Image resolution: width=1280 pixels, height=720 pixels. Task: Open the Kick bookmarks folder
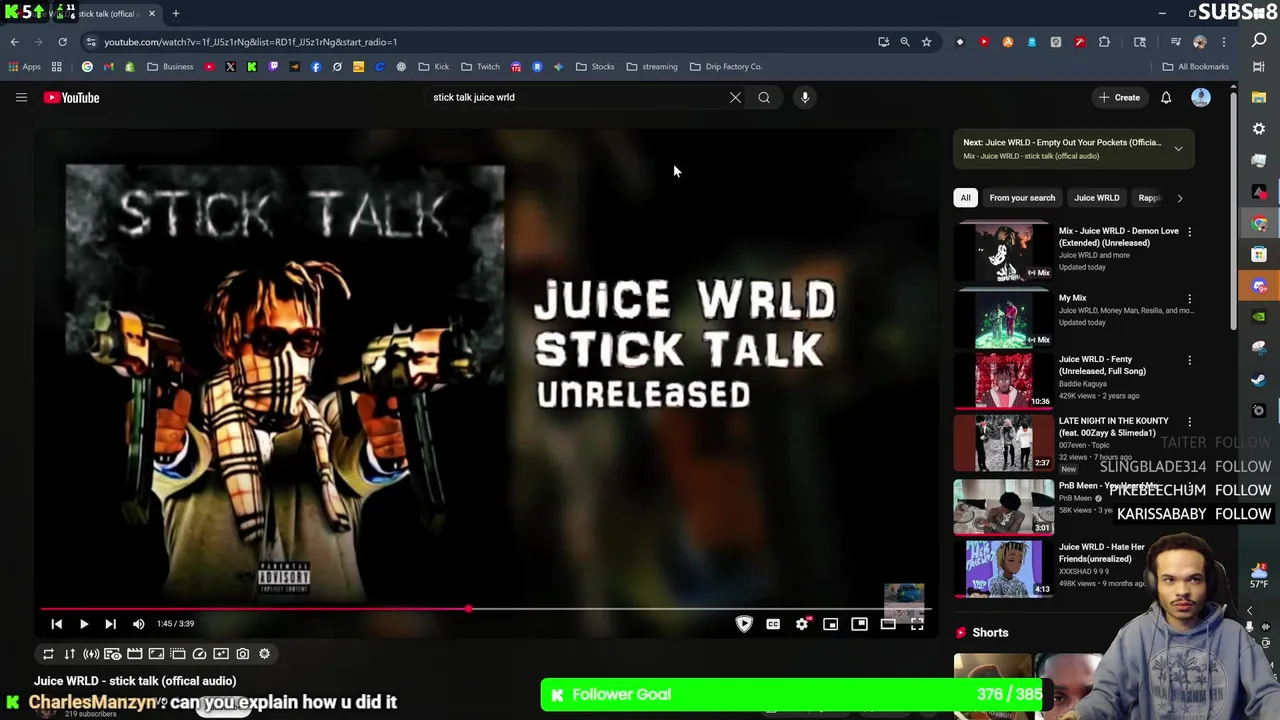[433, 67]
